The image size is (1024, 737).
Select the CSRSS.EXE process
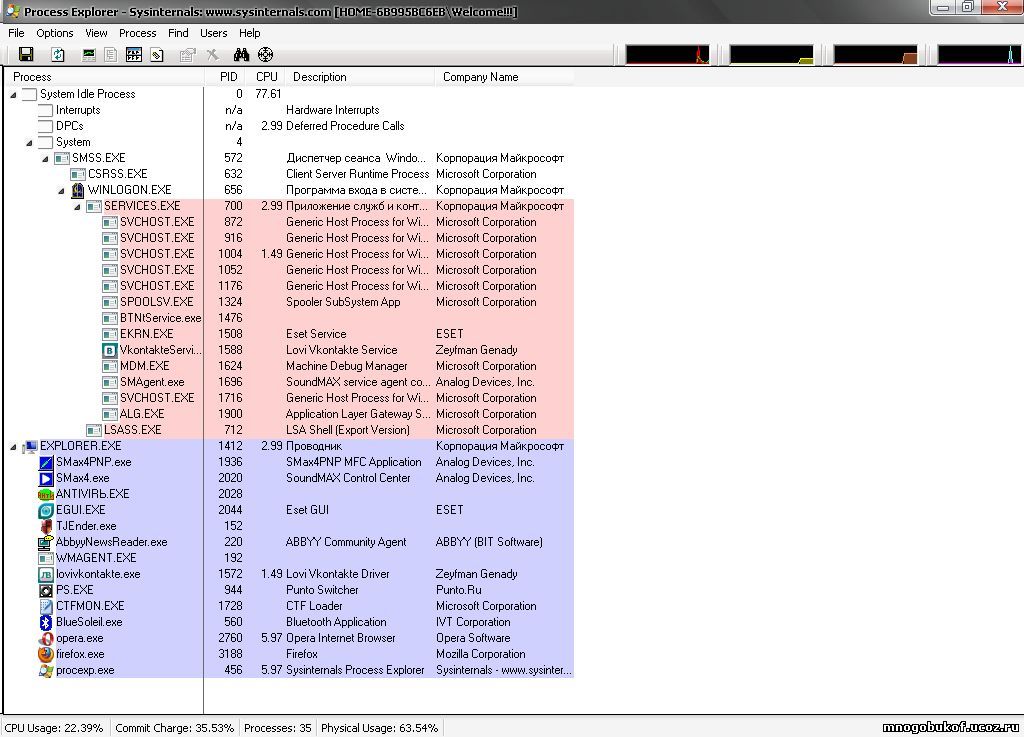point(323,174)
